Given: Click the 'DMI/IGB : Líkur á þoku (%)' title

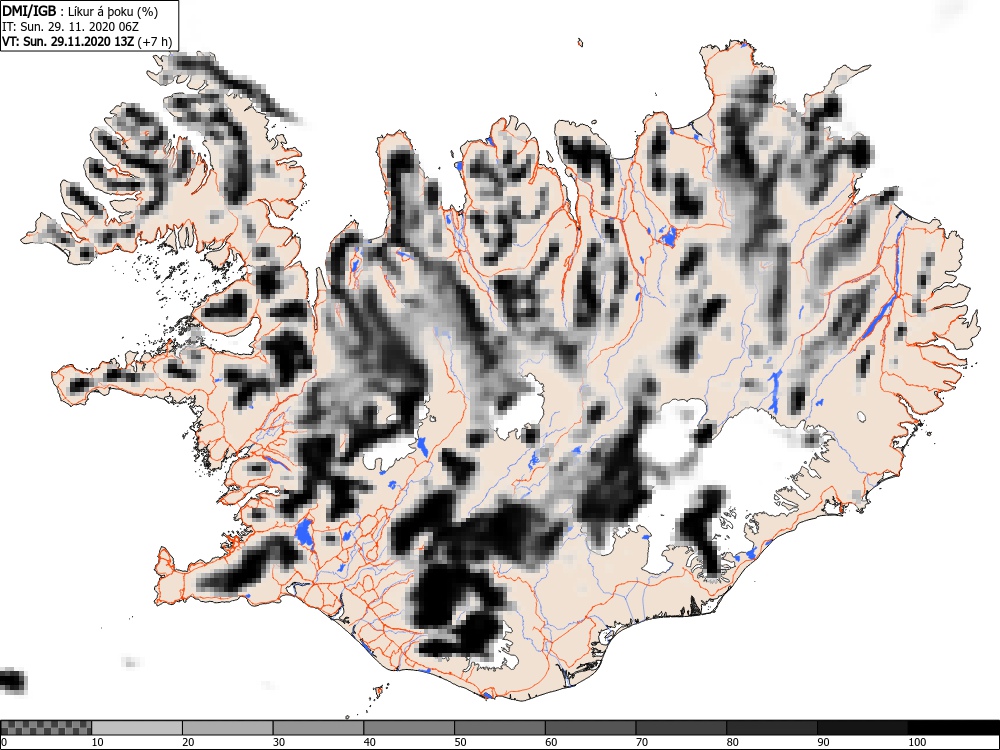Looking at the screenshot, I should coord(80,11).
